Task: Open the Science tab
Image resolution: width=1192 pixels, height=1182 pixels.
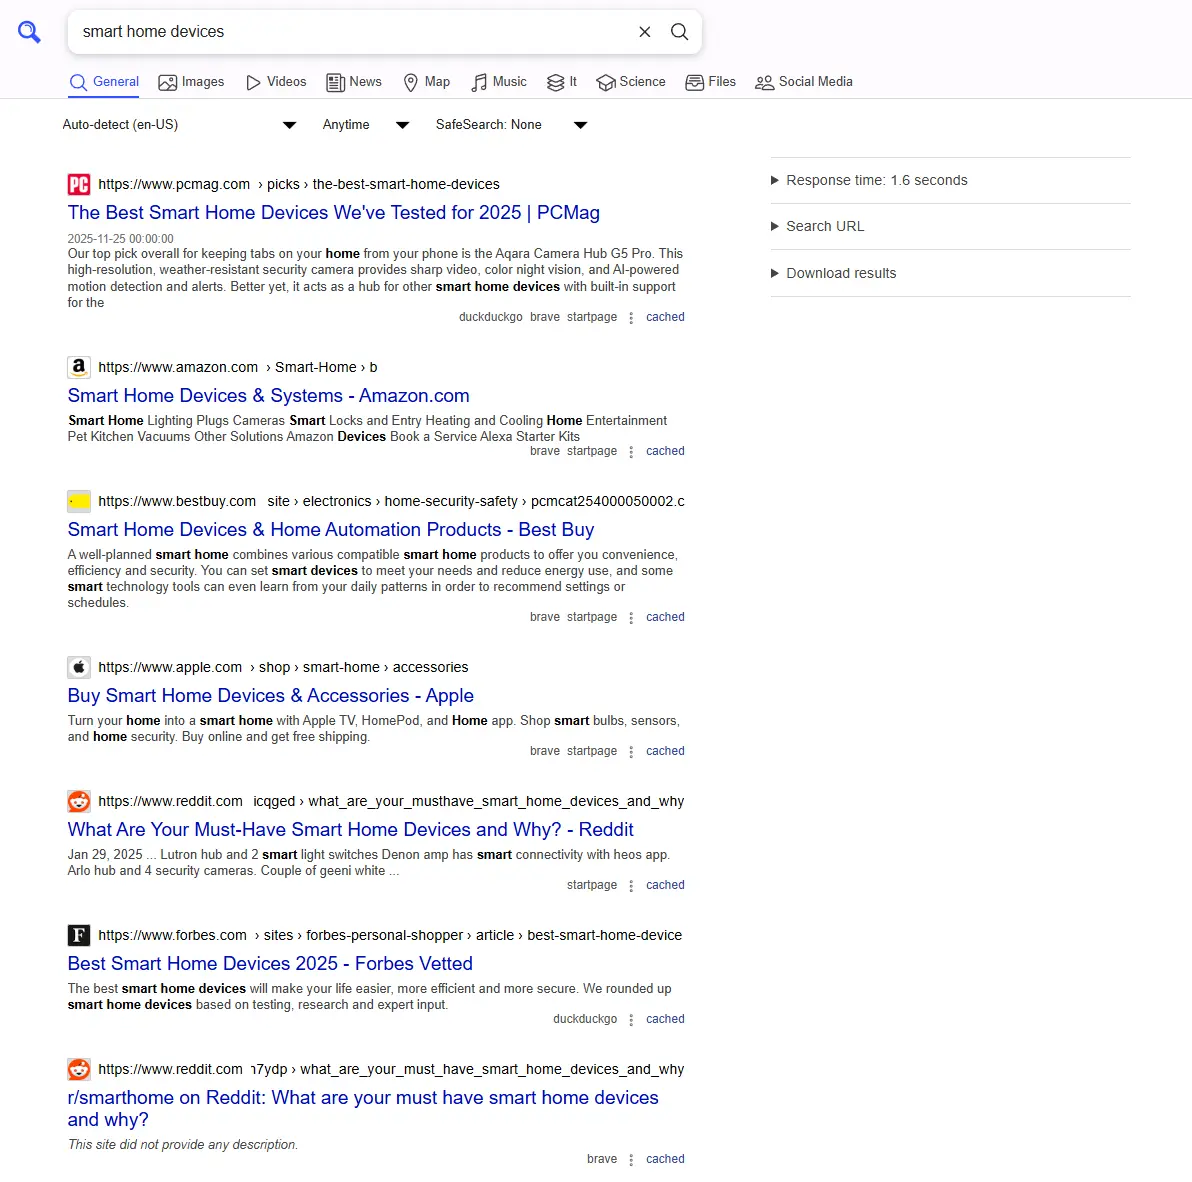Action: click(x=631, y=82)
